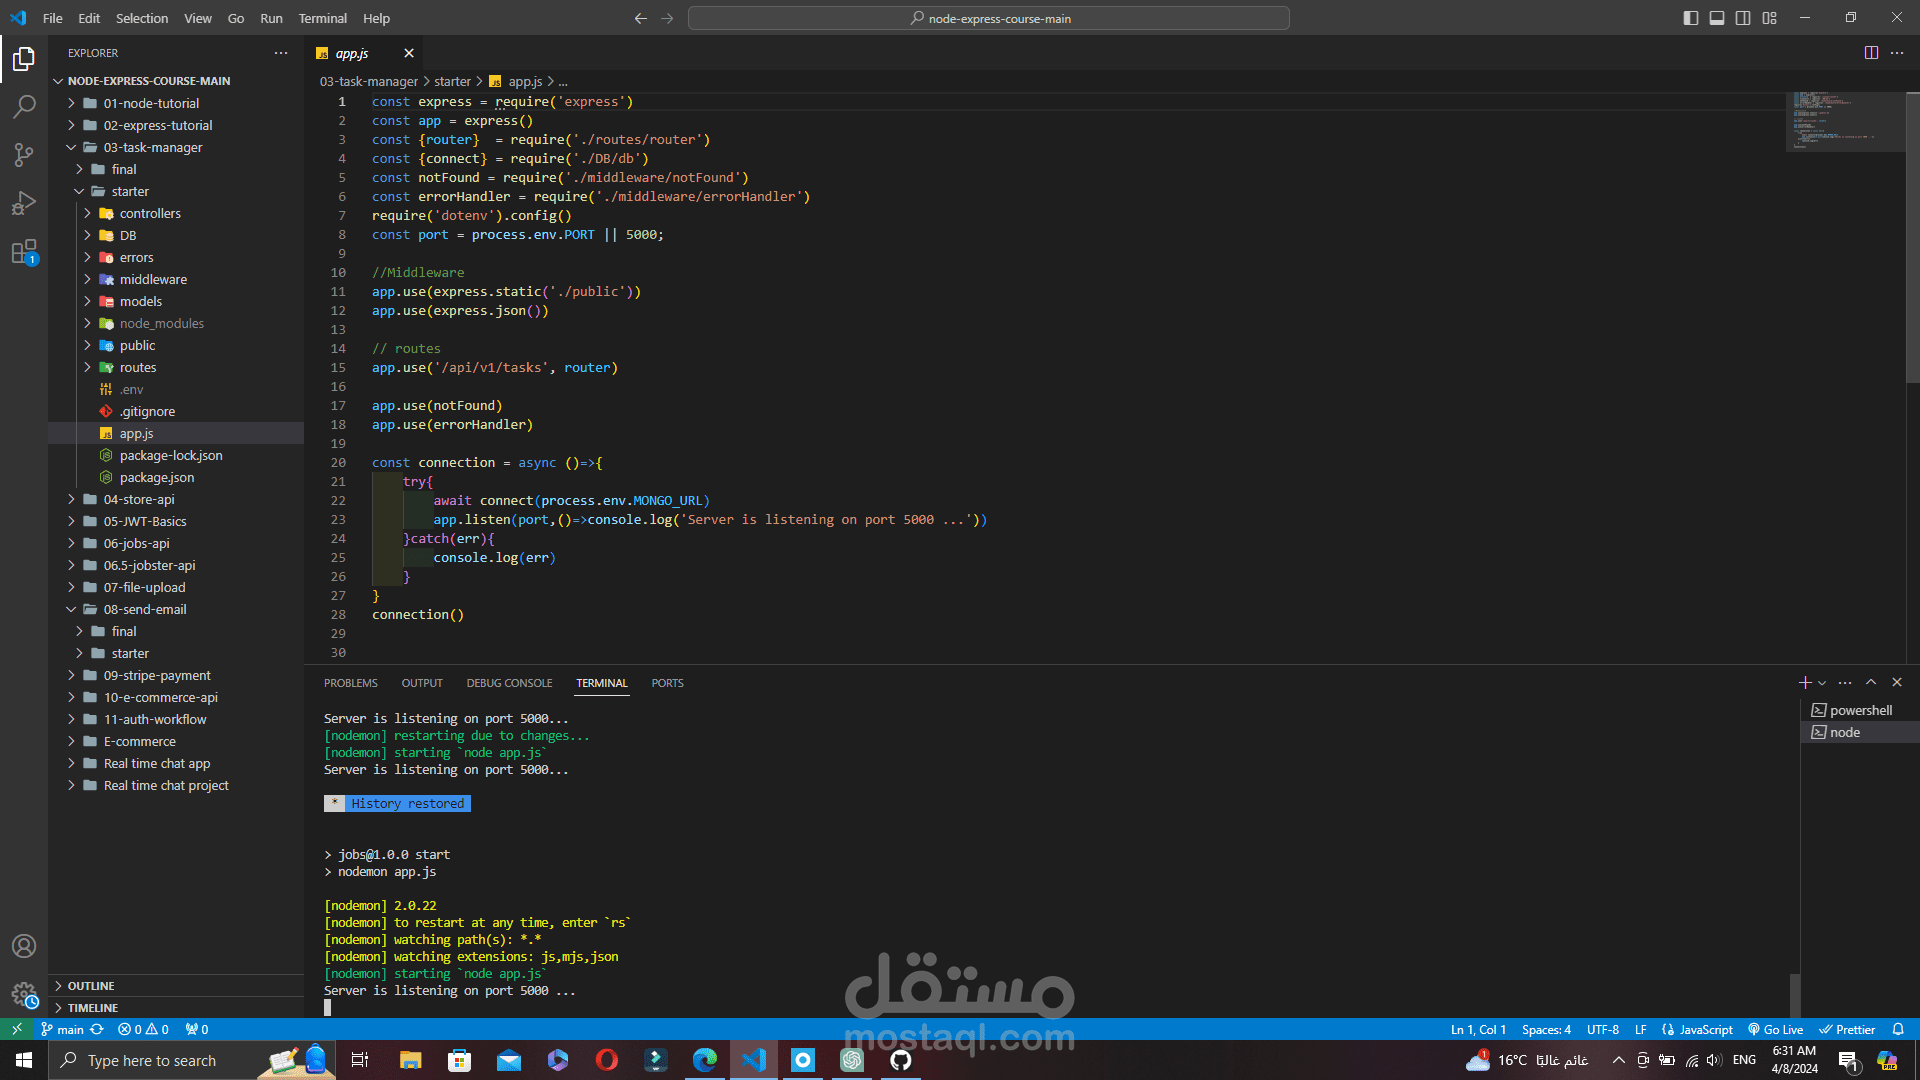Open new terminal launch profile dropdown
This screenshot has width=1920, height=1080.
(1822, 683)
